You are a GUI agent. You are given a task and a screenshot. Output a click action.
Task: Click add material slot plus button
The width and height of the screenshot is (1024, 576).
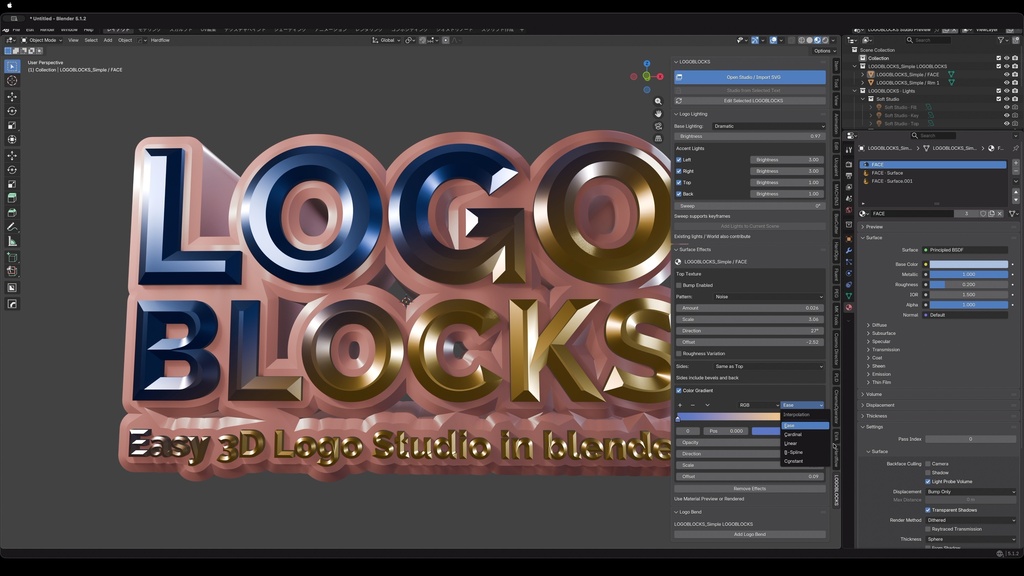click(x=1016, y=165)
